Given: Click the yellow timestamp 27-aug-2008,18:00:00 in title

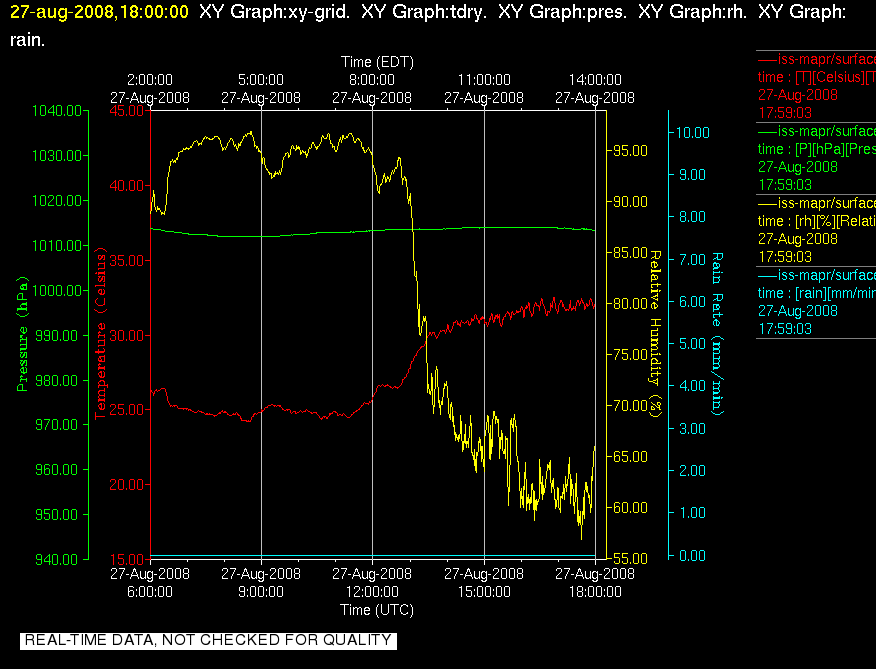Looking at the screenshot, I should (x=99, y=12).
